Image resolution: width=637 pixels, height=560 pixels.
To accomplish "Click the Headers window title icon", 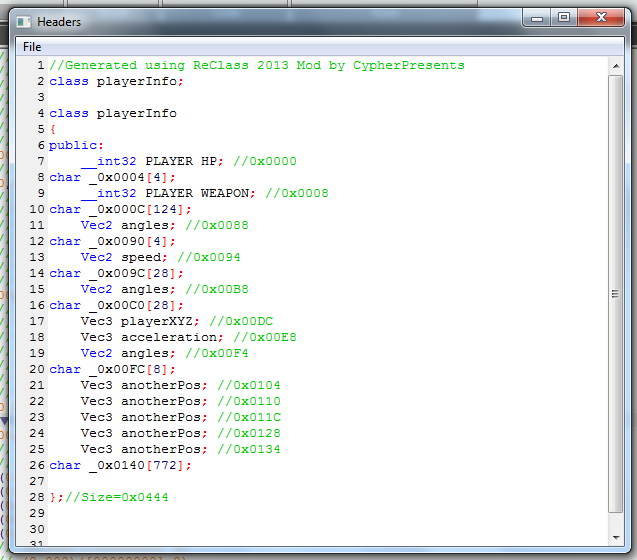I will pos(24,22).
